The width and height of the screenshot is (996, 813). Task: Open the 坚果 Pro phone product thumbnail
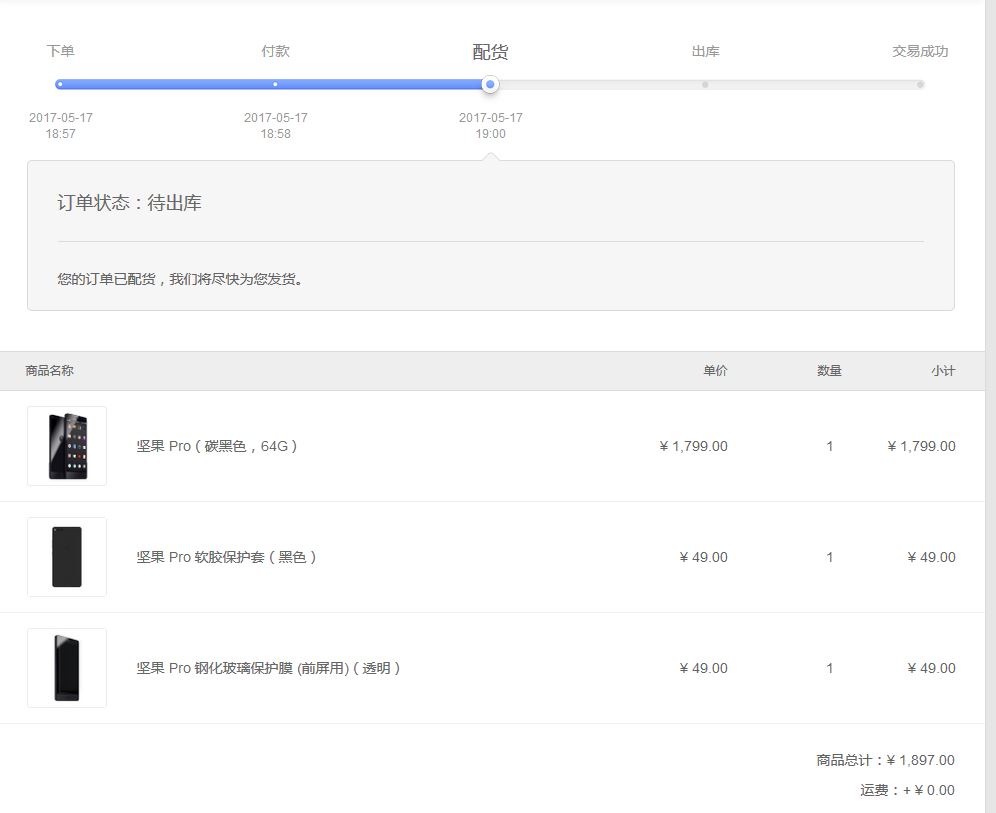[67, 446]
